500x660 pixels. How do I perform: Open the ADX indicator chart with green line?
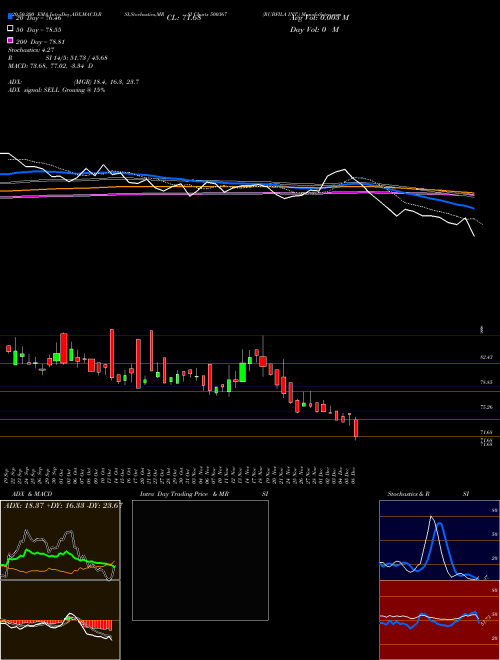60,540
